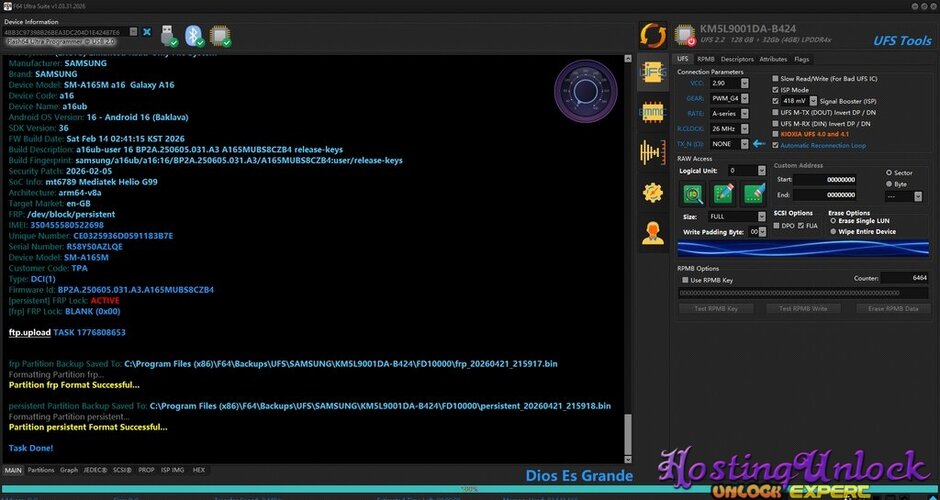Click the RAW erase (eraser) icon
This screenshot has height=500, width=940.
[754, 194]
